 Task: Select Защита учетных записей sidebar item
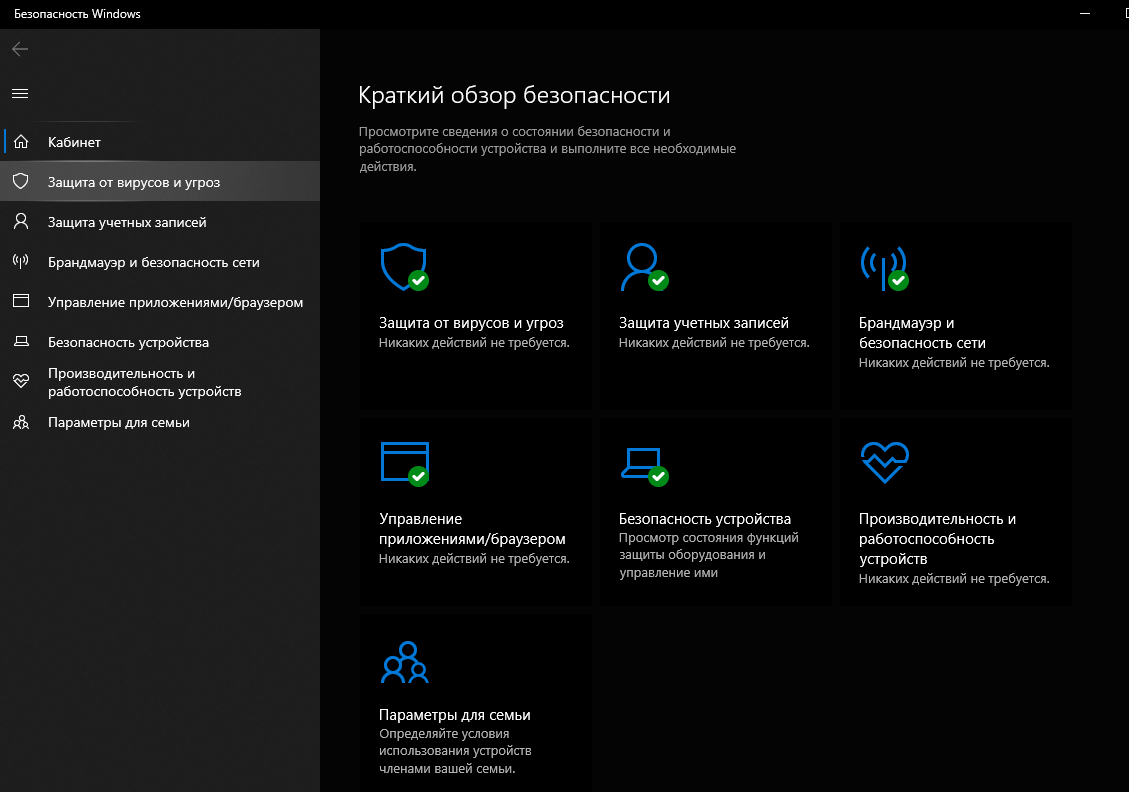click(x=160, y=222)
